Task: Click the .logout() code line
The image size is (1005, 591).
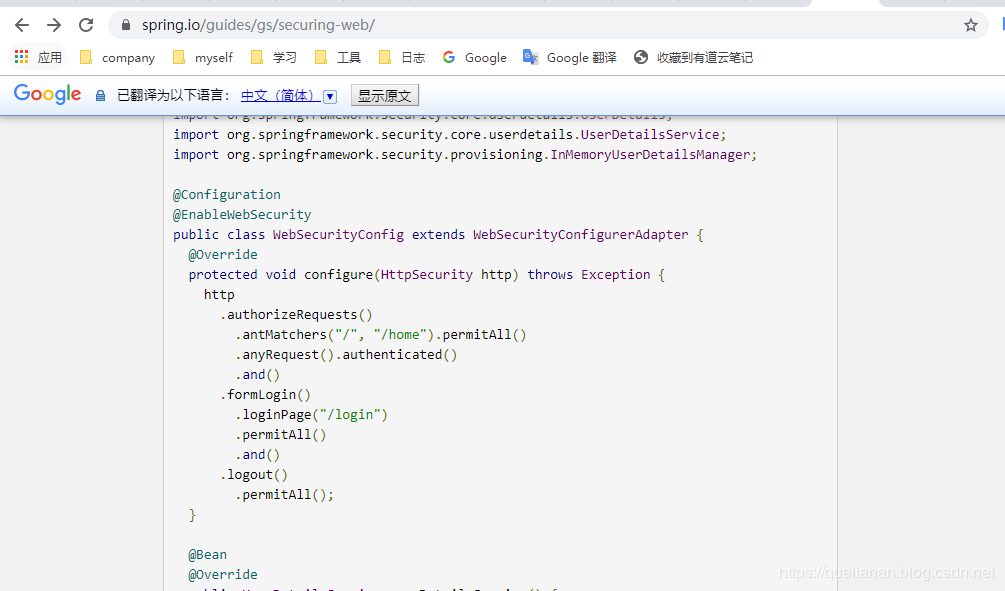Action: (x=254, y=474)
